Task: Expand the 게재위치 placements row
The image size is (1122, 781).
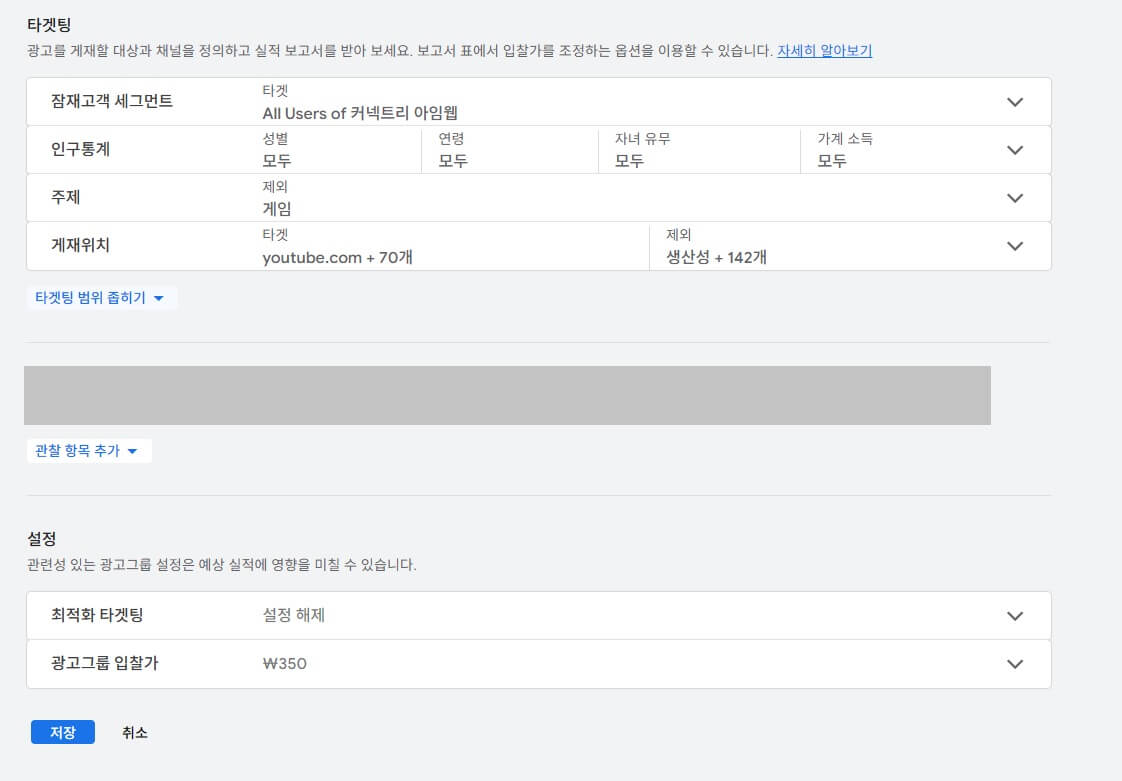Action: [1016, 245]
